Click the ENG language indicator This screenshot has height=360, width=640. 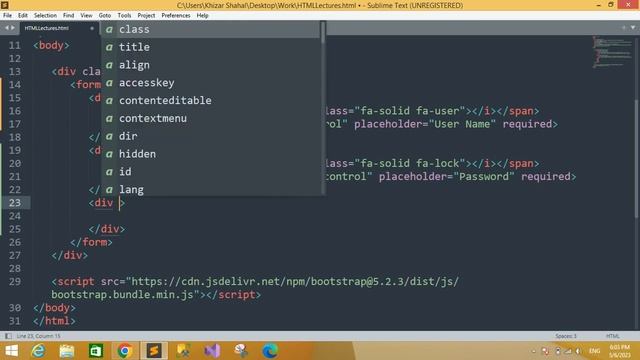(594, 351)
